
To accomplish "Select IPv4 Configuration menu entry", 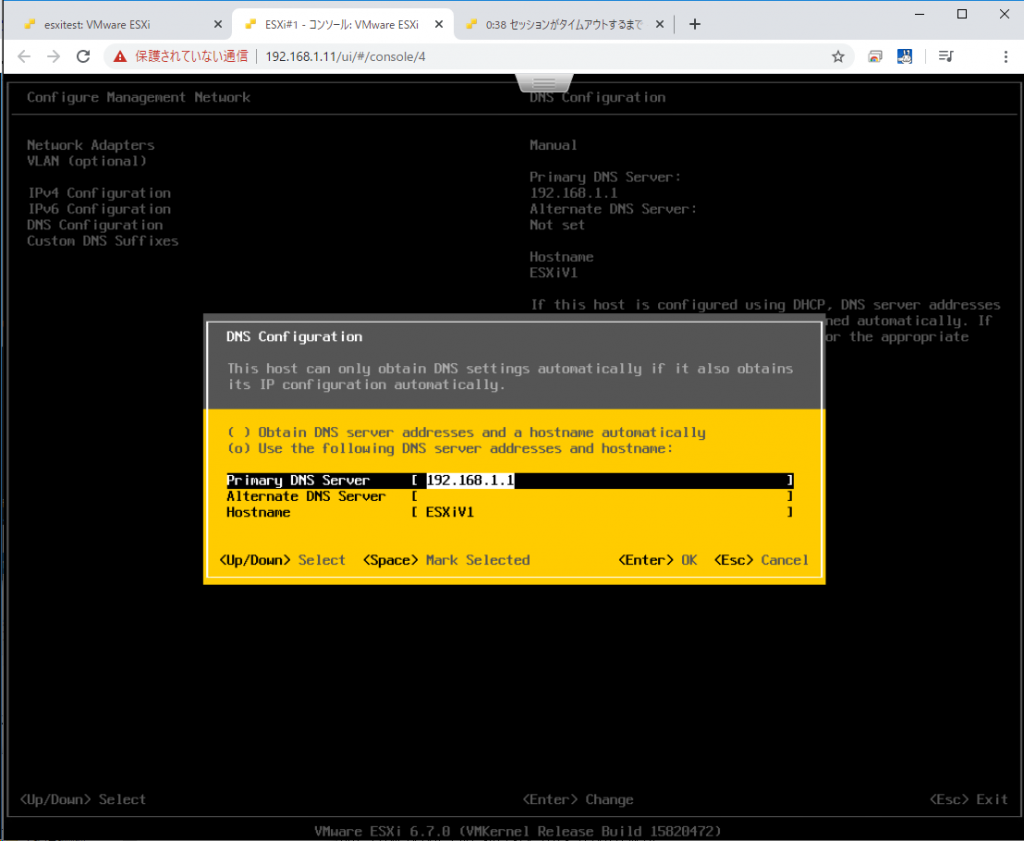I will click(x=99, y=193).
